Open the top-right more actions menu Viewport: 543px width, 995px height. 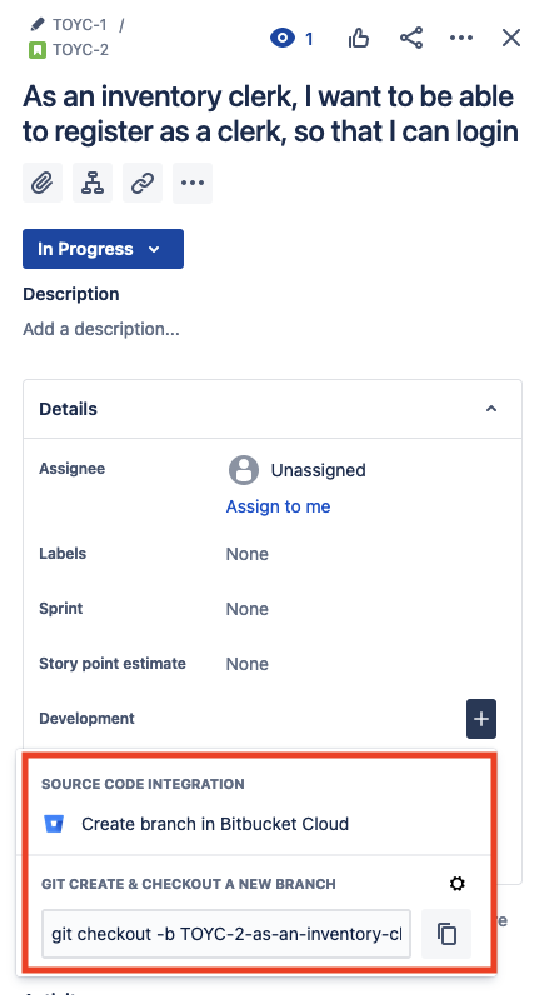(x=461, y=38)
